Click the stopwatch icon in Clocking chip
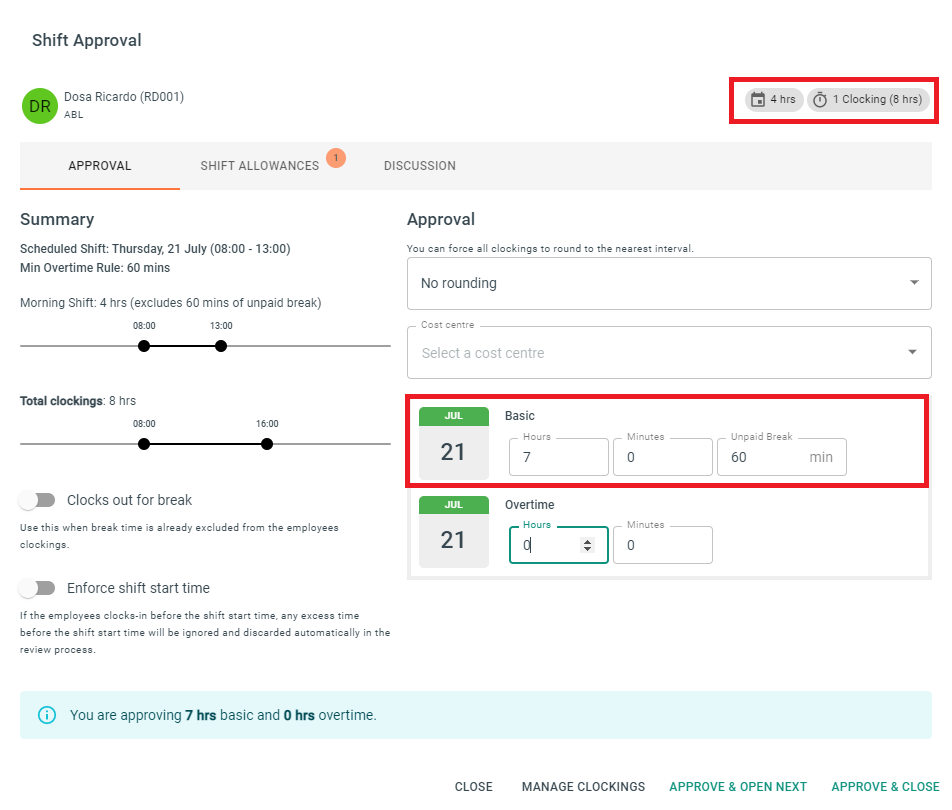 (x=820, y=100)
